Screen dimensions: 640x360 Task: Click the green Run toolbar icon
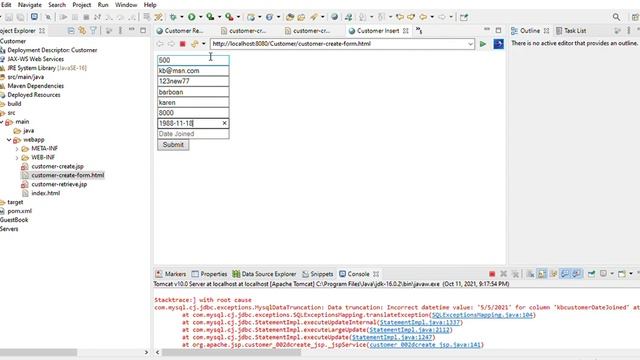pos(191,17)
